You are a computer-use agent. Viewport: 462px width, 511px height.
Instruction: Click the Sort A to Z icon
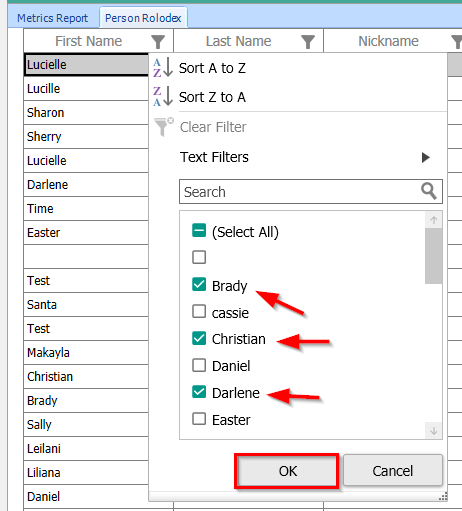click(x=163, y=68)
